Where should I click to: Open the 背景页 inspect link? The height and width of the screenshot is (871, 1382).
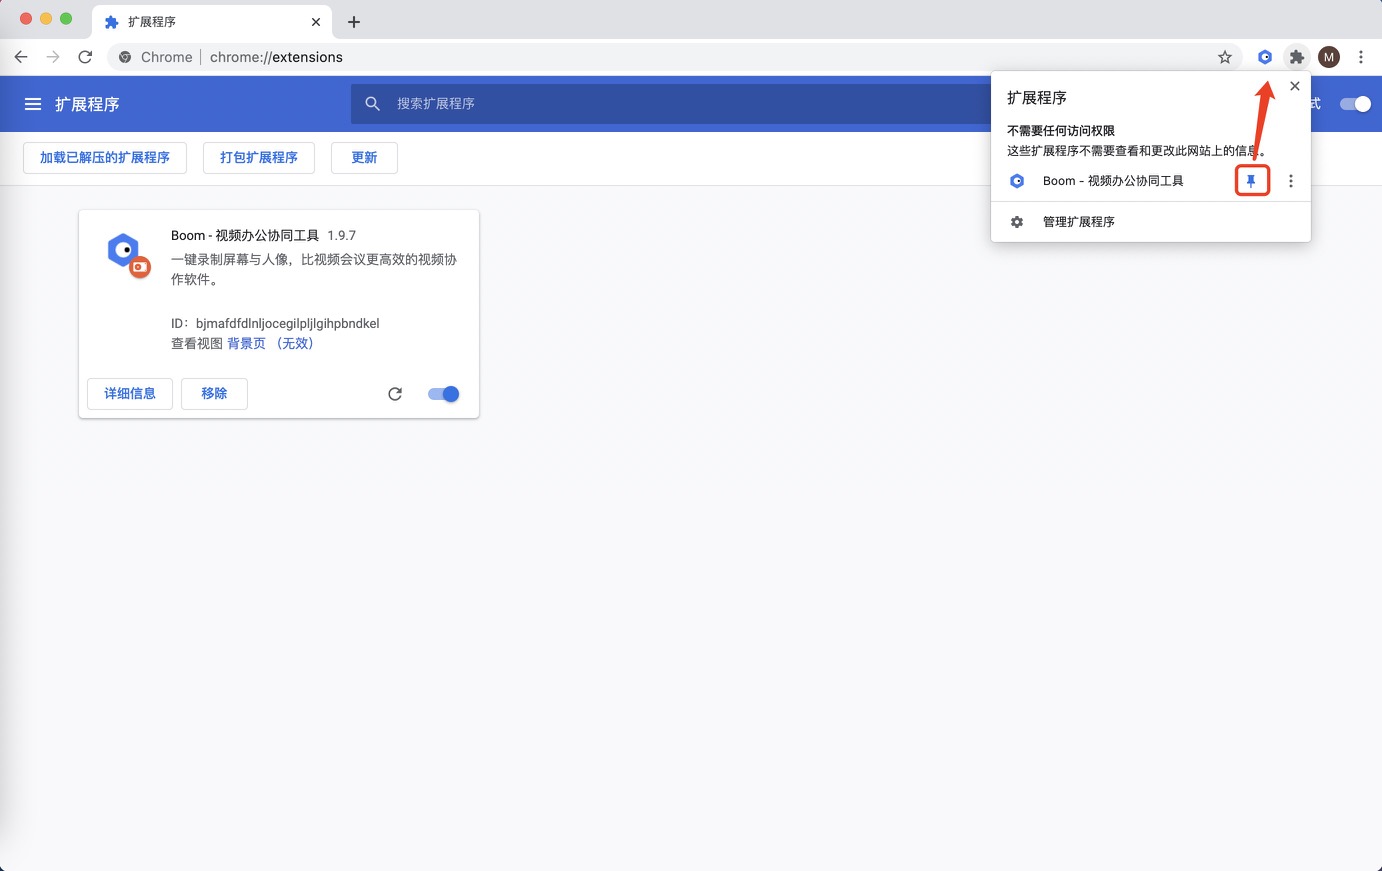(246, 343)
